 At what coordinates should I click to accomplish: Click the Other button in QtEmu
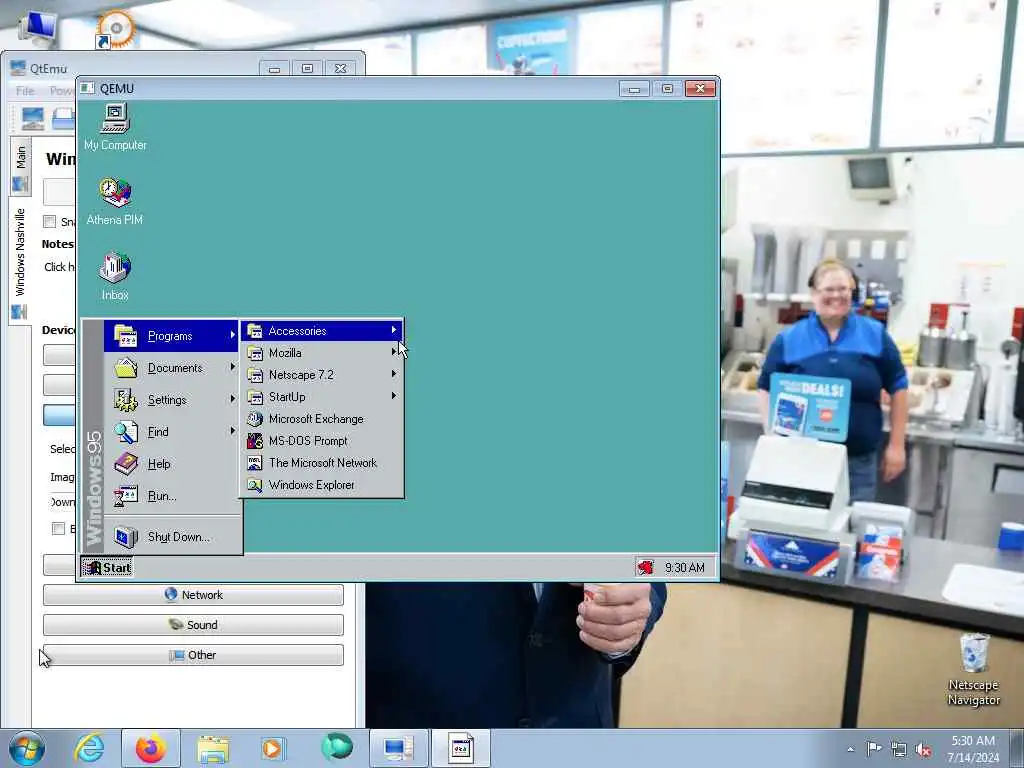[193, 655]
